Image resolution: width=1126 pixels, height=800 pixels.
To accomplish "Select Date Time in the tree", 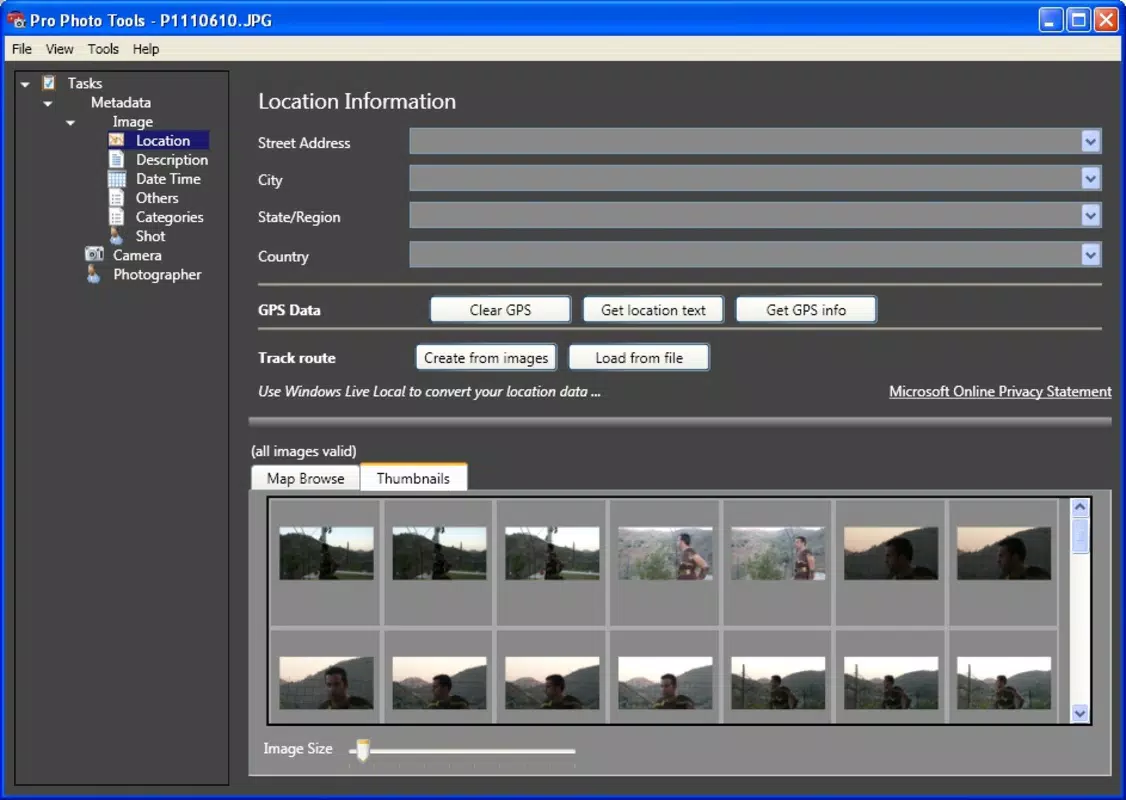I will pos(168,179).
